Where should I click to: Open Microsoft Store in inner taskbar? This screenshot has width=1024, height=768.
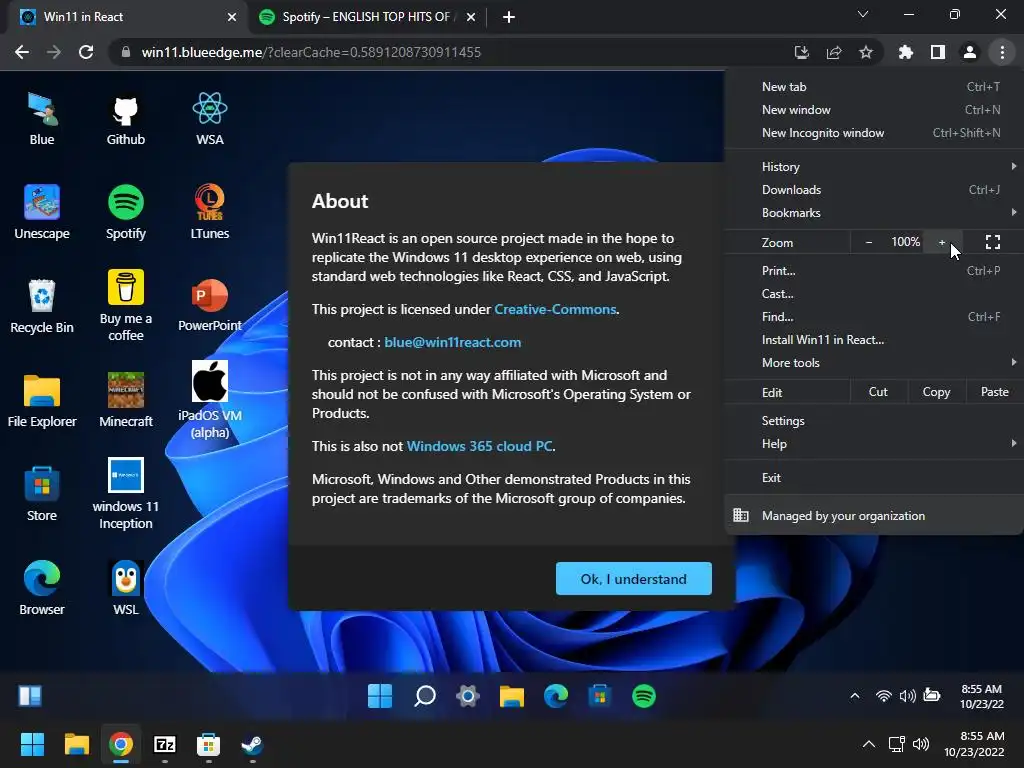600,696
